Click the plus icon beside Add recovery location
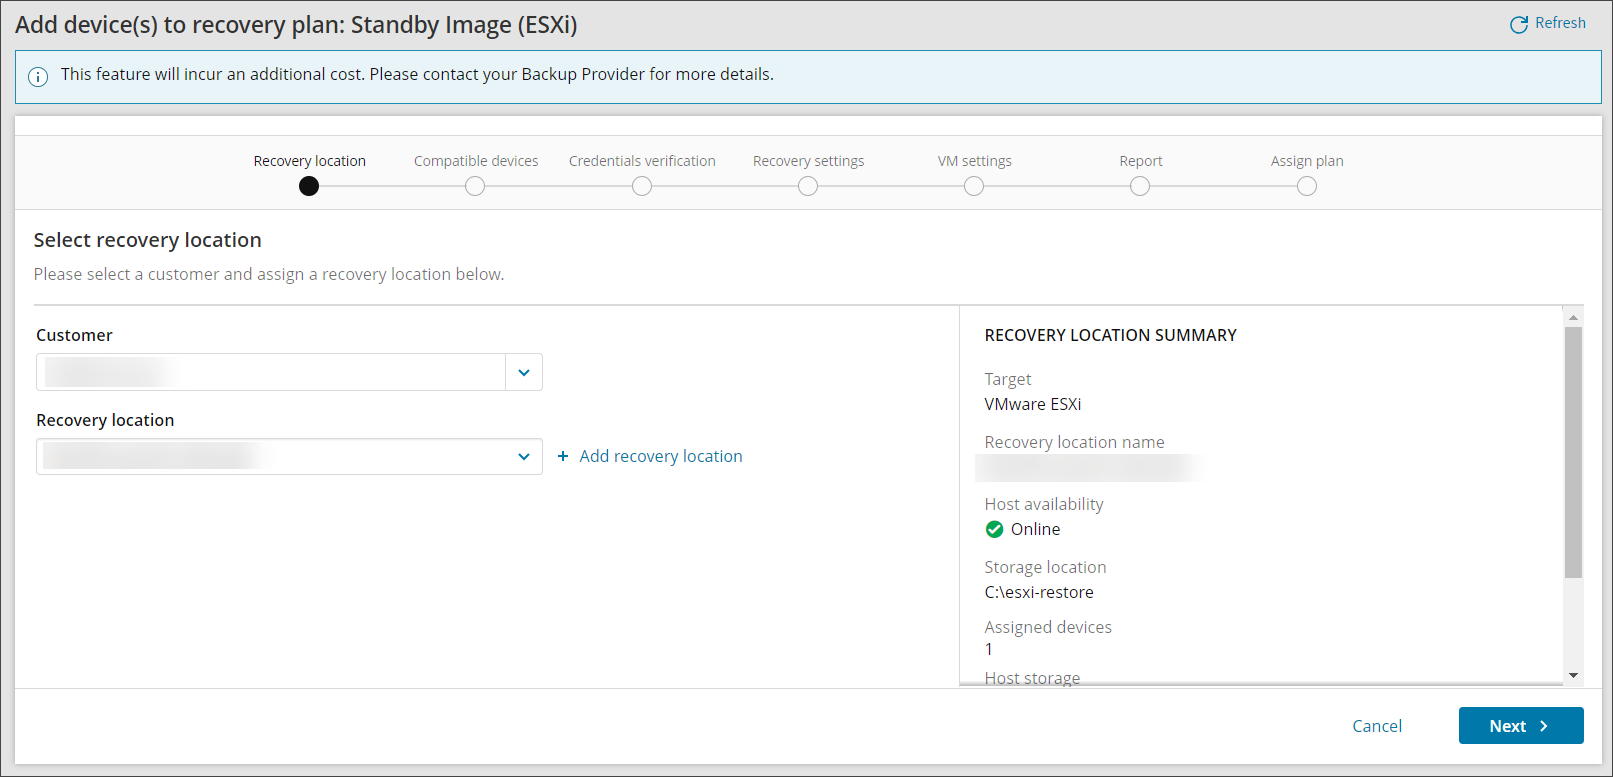Image resolution: width=1613 pixels, height=777 pixels. pos(563,456)
